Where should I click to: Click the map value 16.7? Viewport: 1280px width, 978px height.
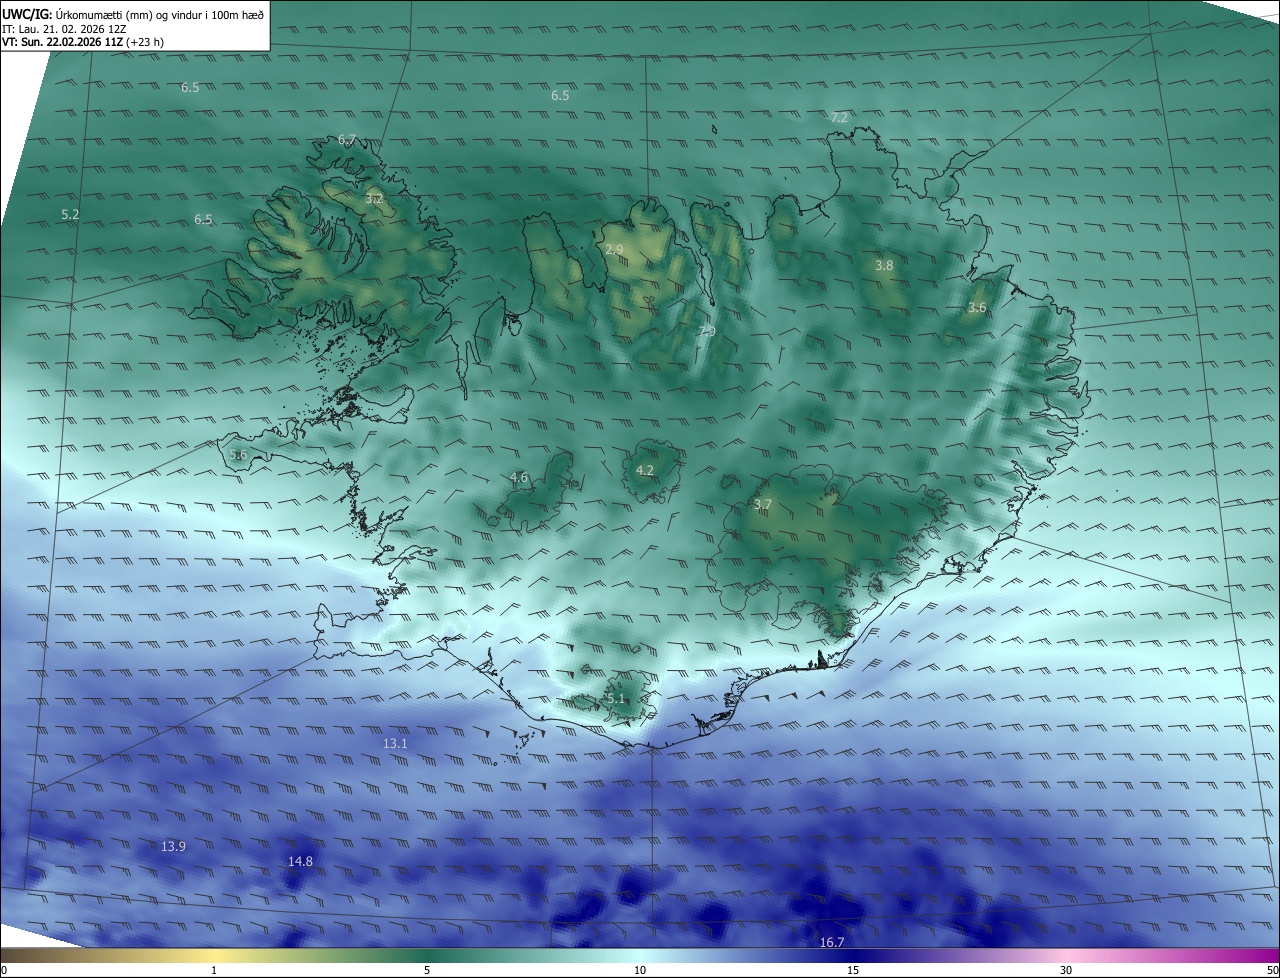coord(832,942)
